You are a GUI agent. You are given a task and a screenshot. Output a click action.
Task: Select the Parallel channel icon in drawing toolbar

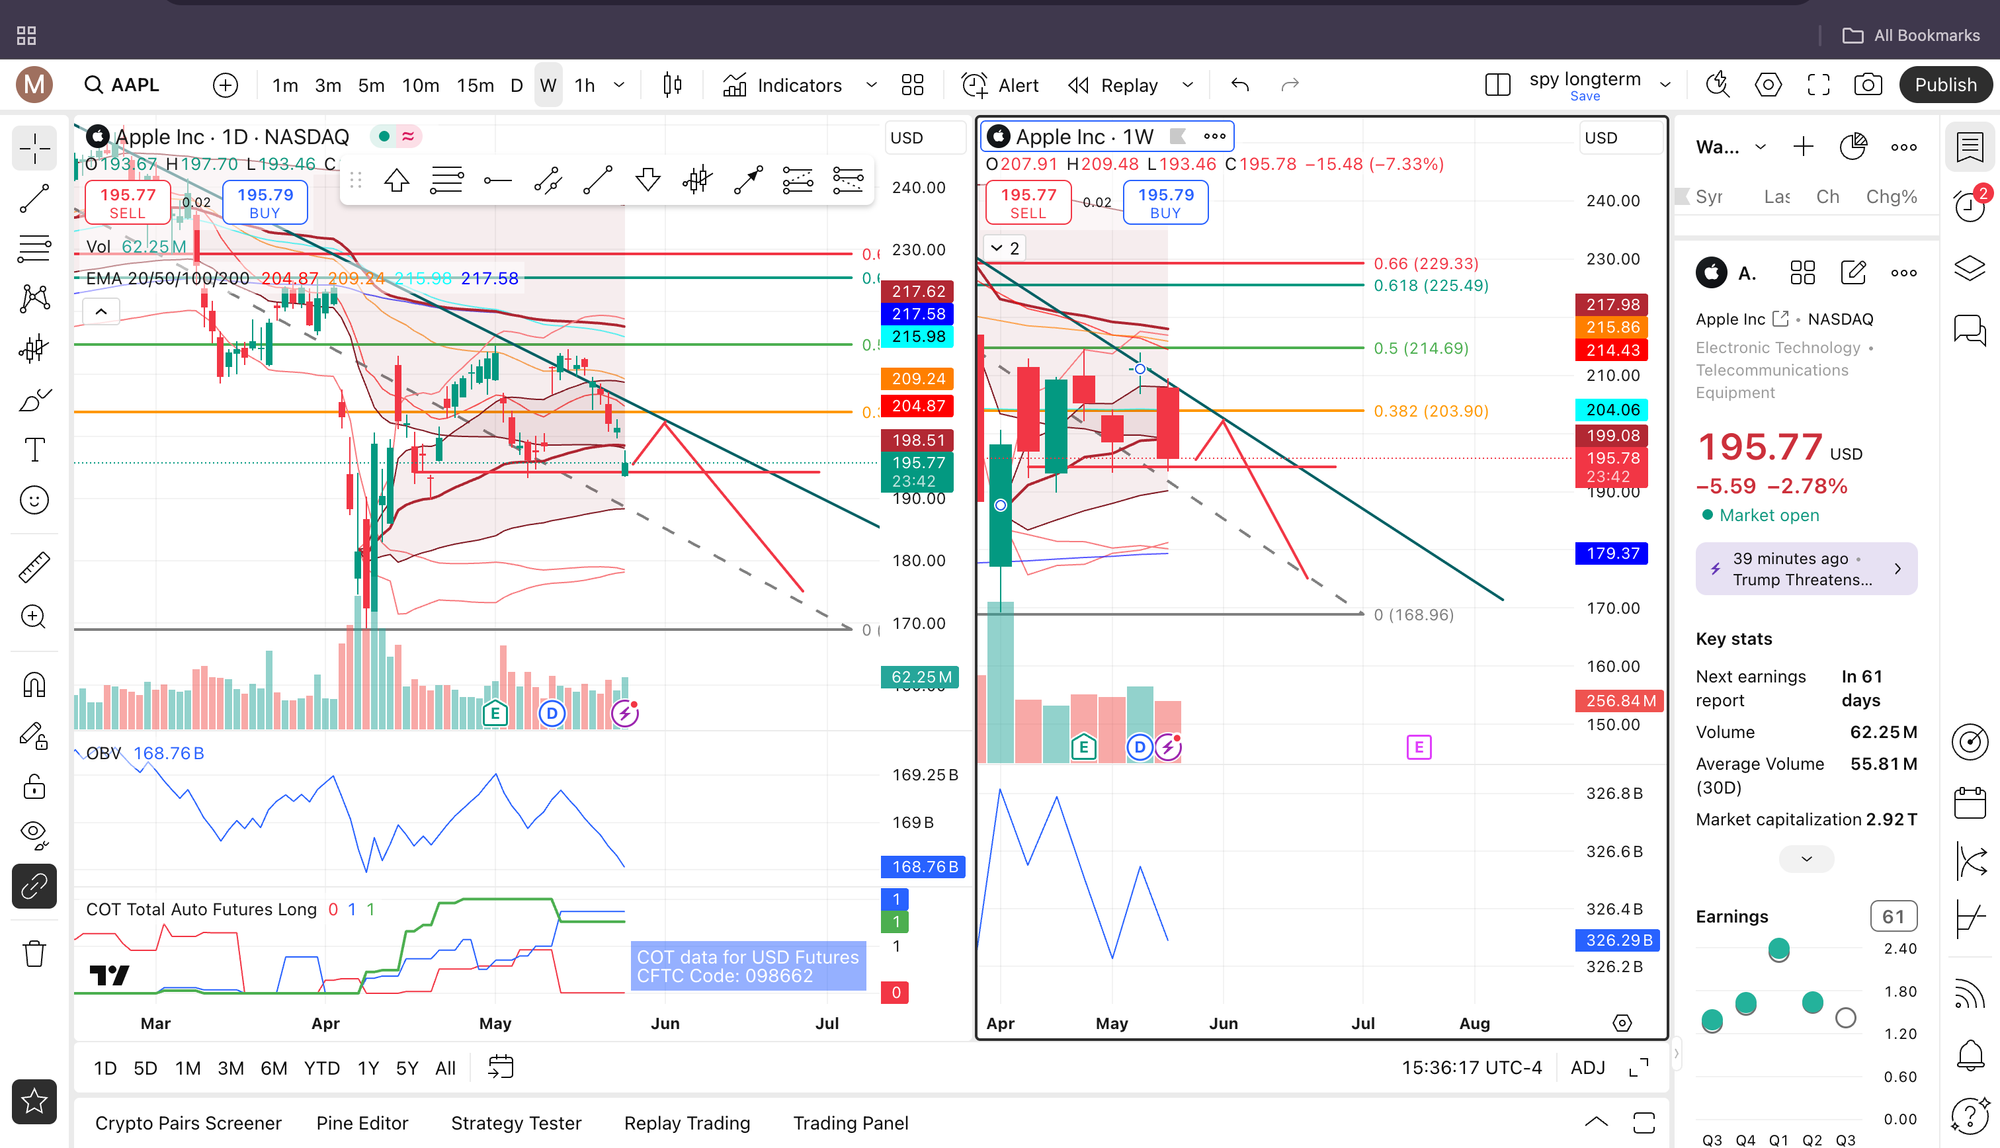click(x=548, y=180)
